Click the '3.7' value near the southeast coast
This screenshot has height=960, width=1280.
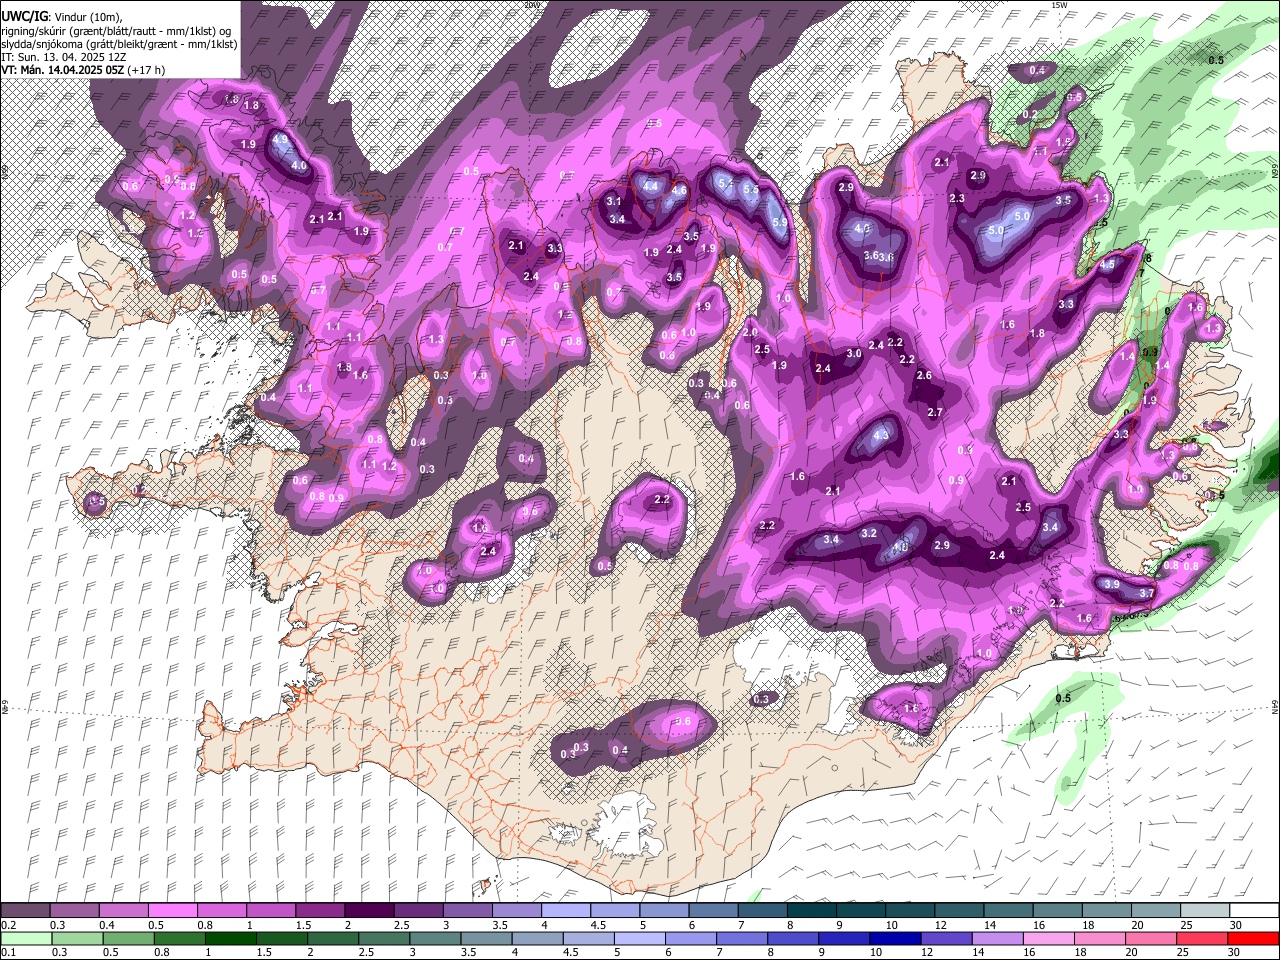point(1147,594)
